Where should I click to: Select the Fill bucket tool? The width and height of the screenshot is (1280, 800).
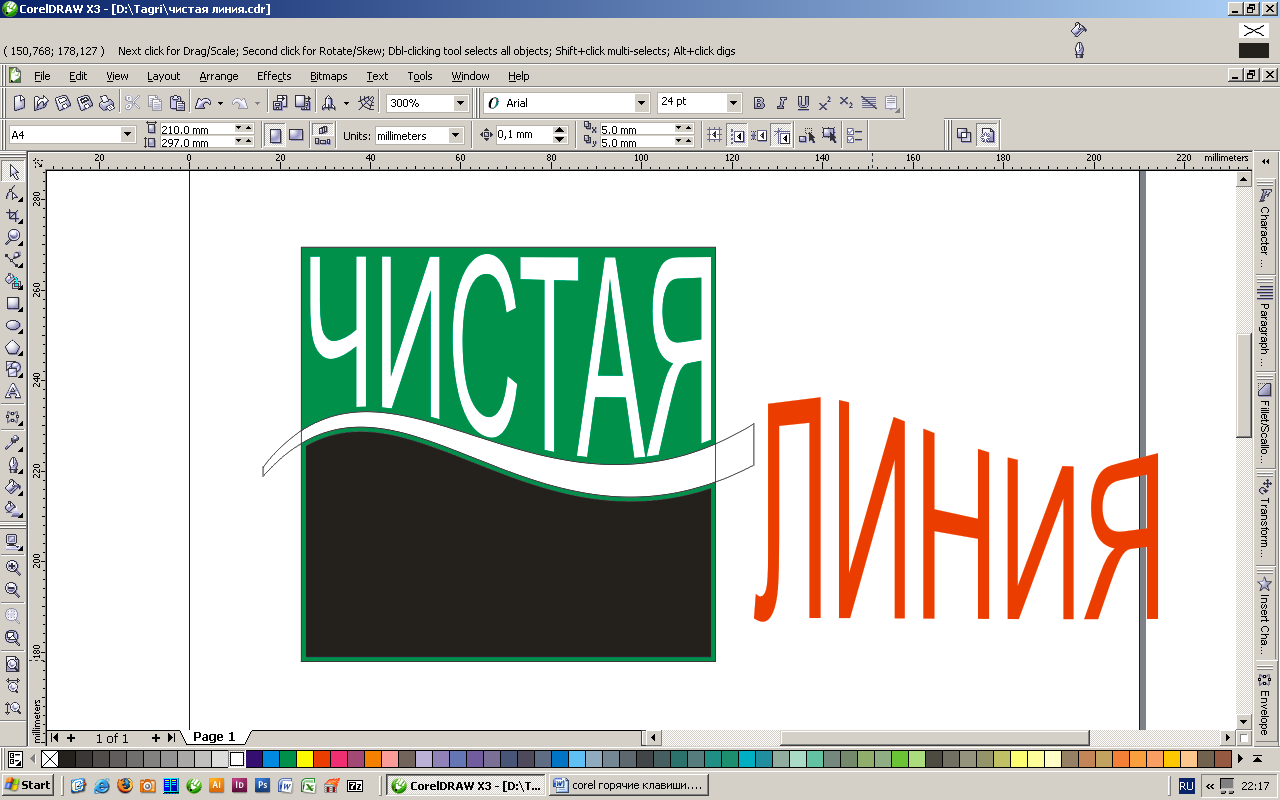point(13,487)
